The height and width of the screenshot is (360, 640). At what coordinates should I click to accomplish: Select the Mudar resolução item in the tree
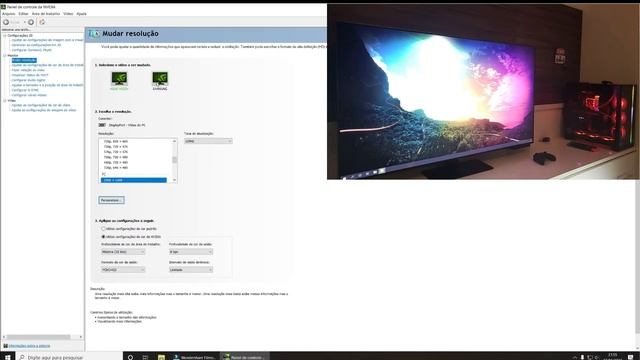click(24, 60)
